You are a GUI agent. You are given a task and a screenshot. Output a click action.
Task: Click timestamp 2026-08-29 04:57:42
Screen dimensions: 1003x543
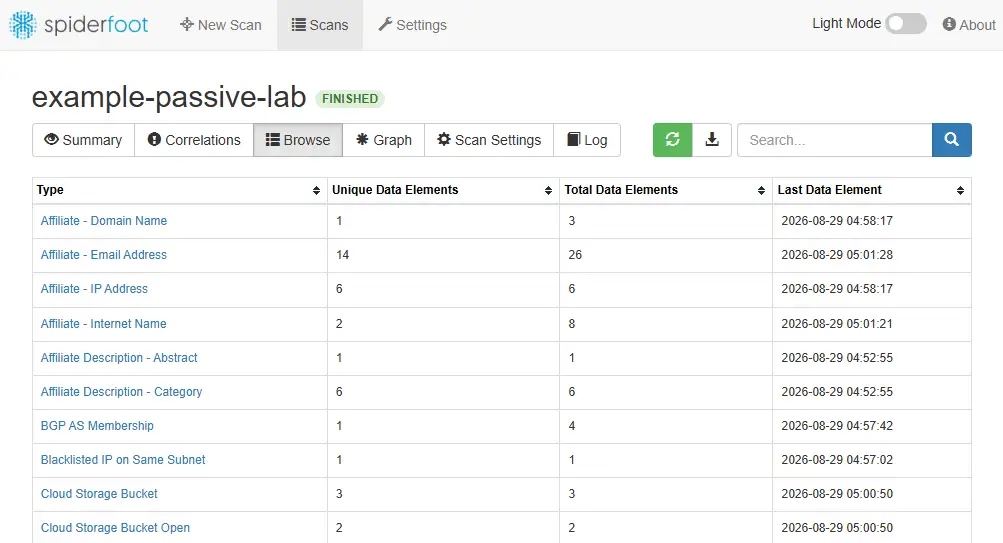pyautogui.click(x=837, y=425)
